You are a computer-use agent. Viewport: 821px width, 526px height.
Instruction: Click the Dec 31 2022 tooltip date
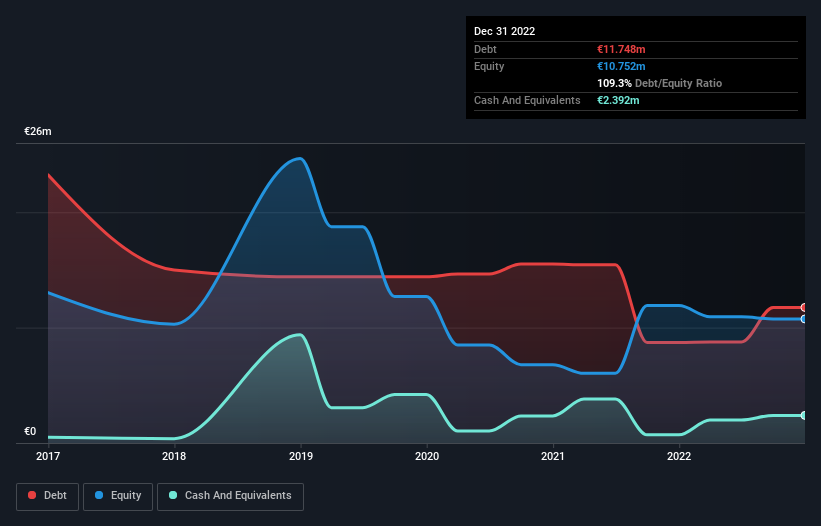point(504,31)
